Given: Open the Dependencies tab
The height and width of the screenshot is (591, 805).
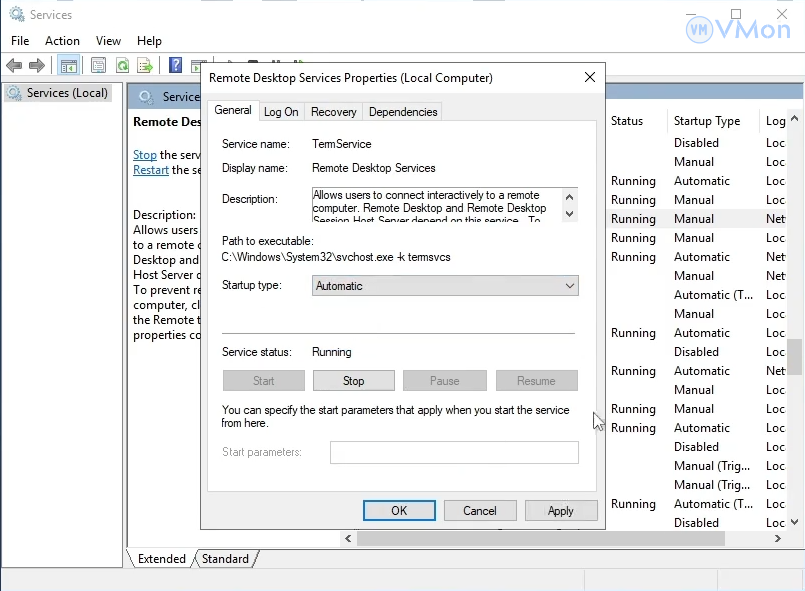Looking at the screenshot, I should coord(403,112).
